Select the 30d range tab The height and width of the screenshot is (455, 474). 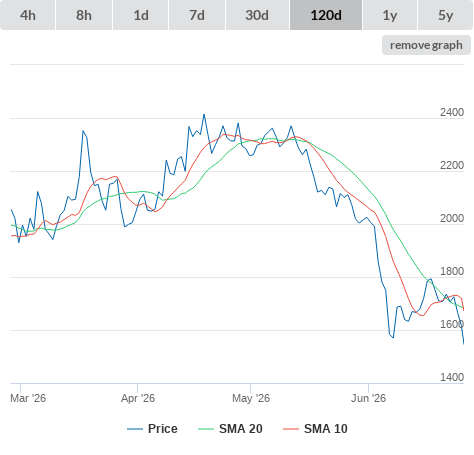(x=257, y=15)
